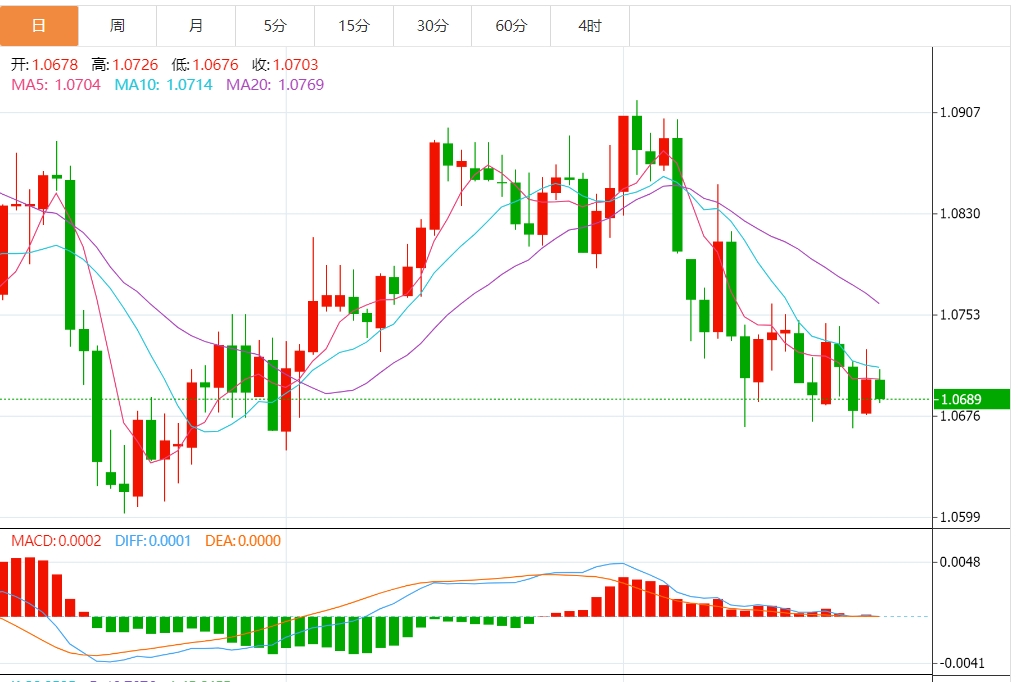Select the 日 daily chart tab
Viewport: 1020px width, 682px height.
tap(39, 26)
